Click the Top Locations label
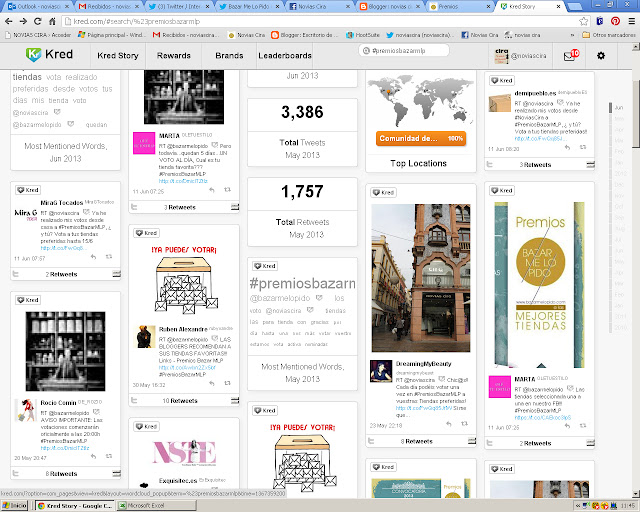The width and height of the screenshot is (640, 512). (418, 163)
